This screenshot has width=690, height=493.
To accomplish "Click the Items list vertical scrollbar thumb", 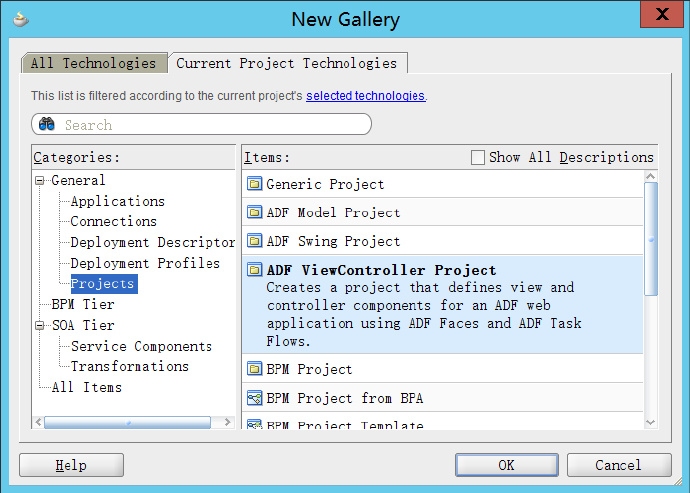I will pyautogui.click(x=651, y=239).
